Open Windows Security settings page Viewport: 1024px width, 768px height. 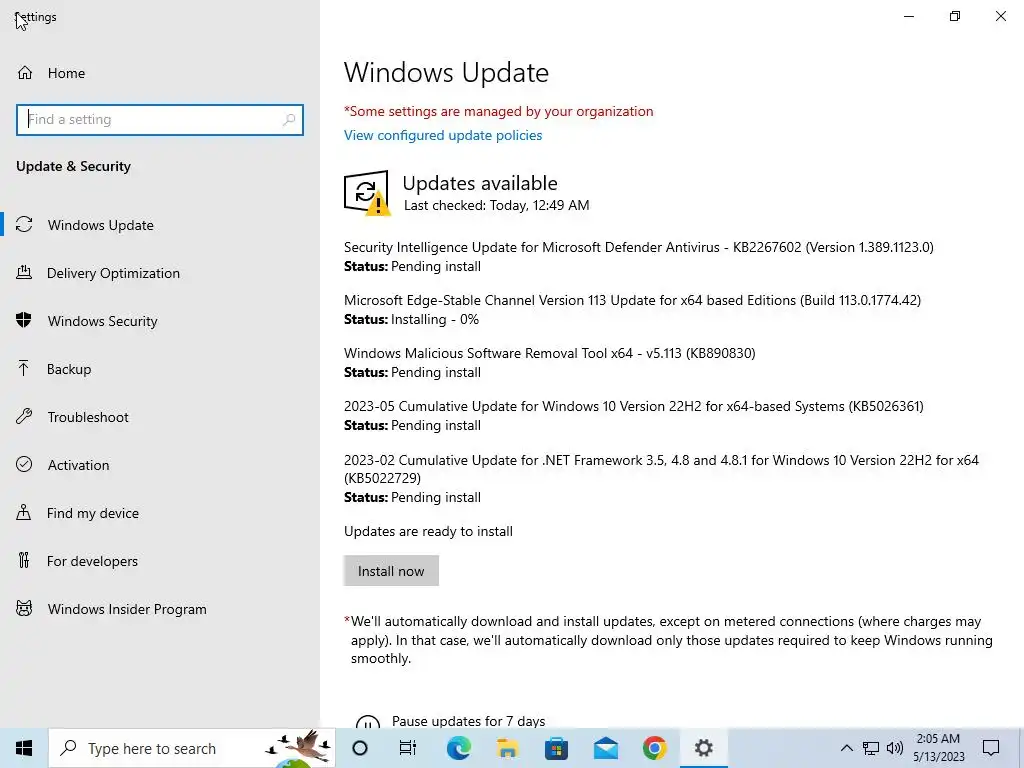pos(160,321)
